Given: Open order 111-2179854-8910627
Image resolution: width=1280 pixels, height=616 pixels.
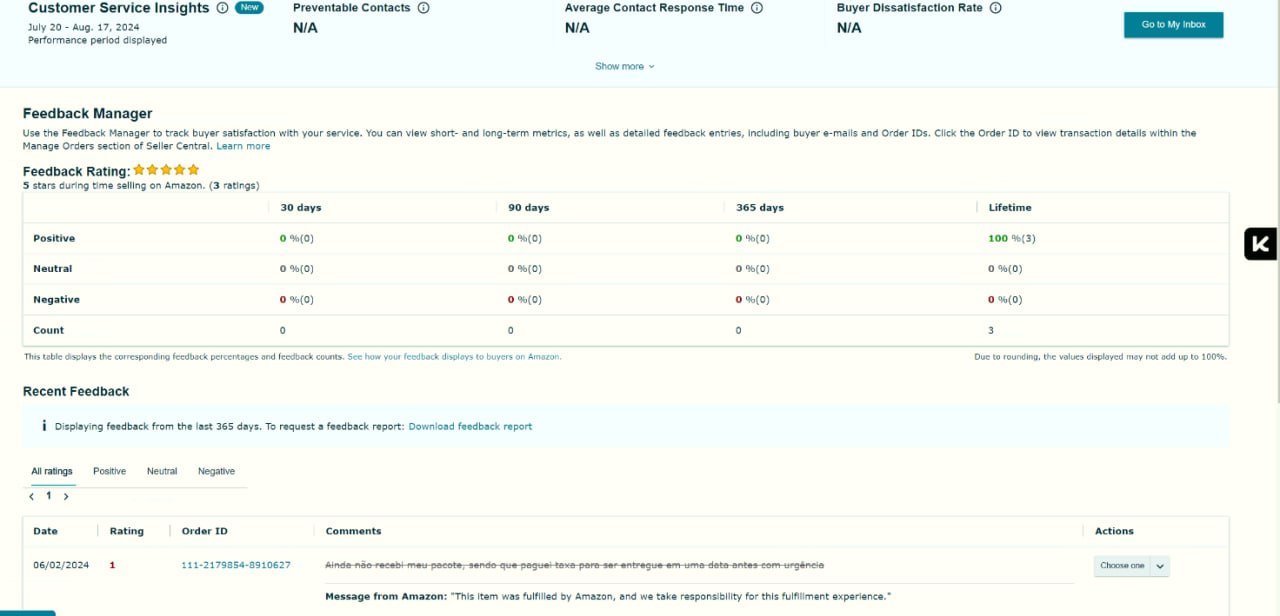Looking at the screenshot, I should [x=236, y=565].
